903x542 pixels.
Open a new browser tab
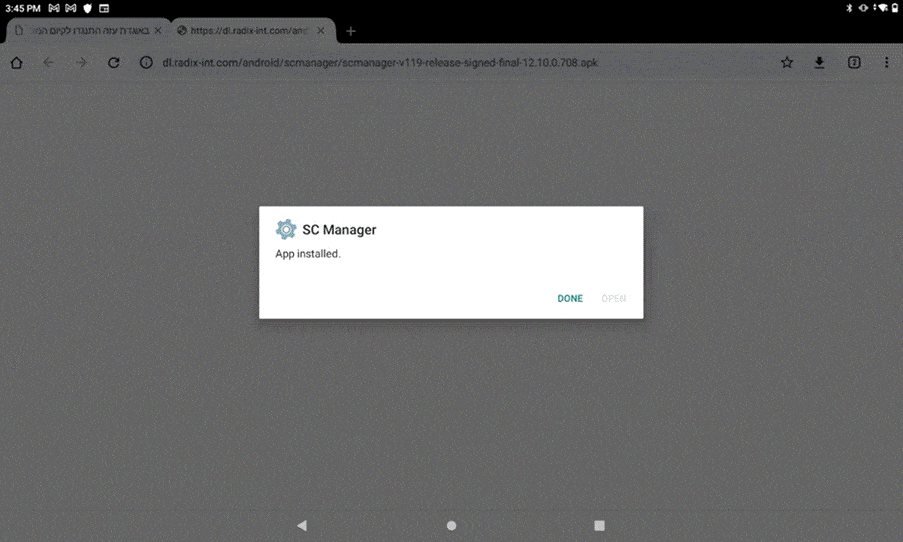click(x=351, y=31)
